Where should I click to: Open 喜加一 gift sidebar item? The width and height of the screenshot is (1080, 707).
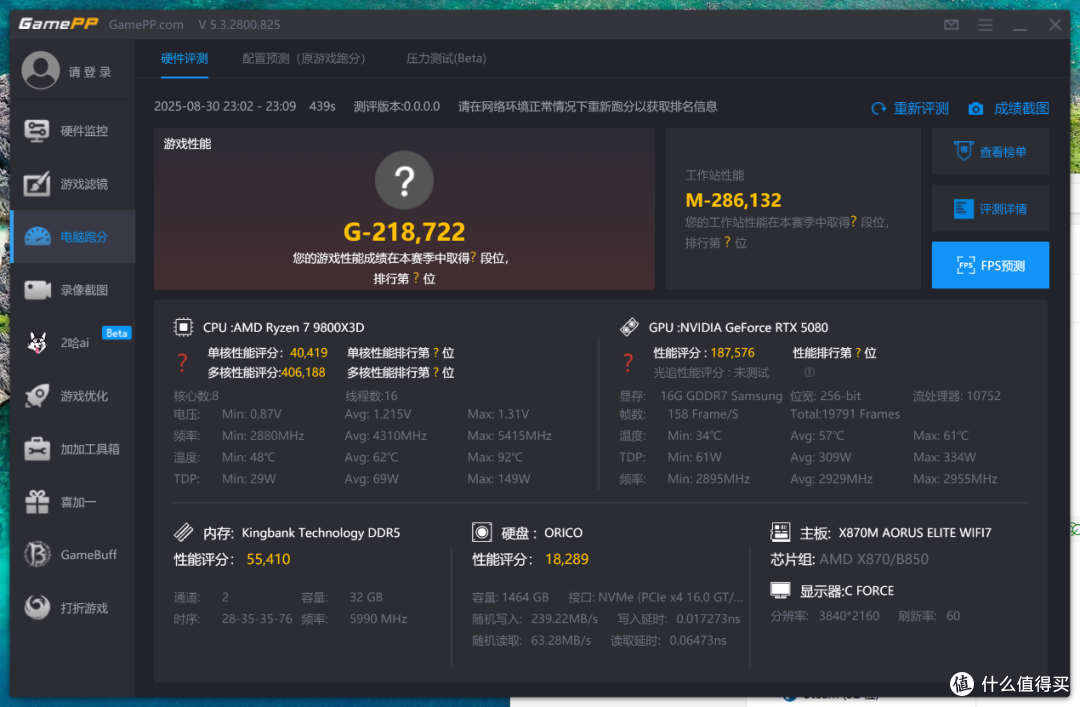pyautogui.click(x=72, y=502)
